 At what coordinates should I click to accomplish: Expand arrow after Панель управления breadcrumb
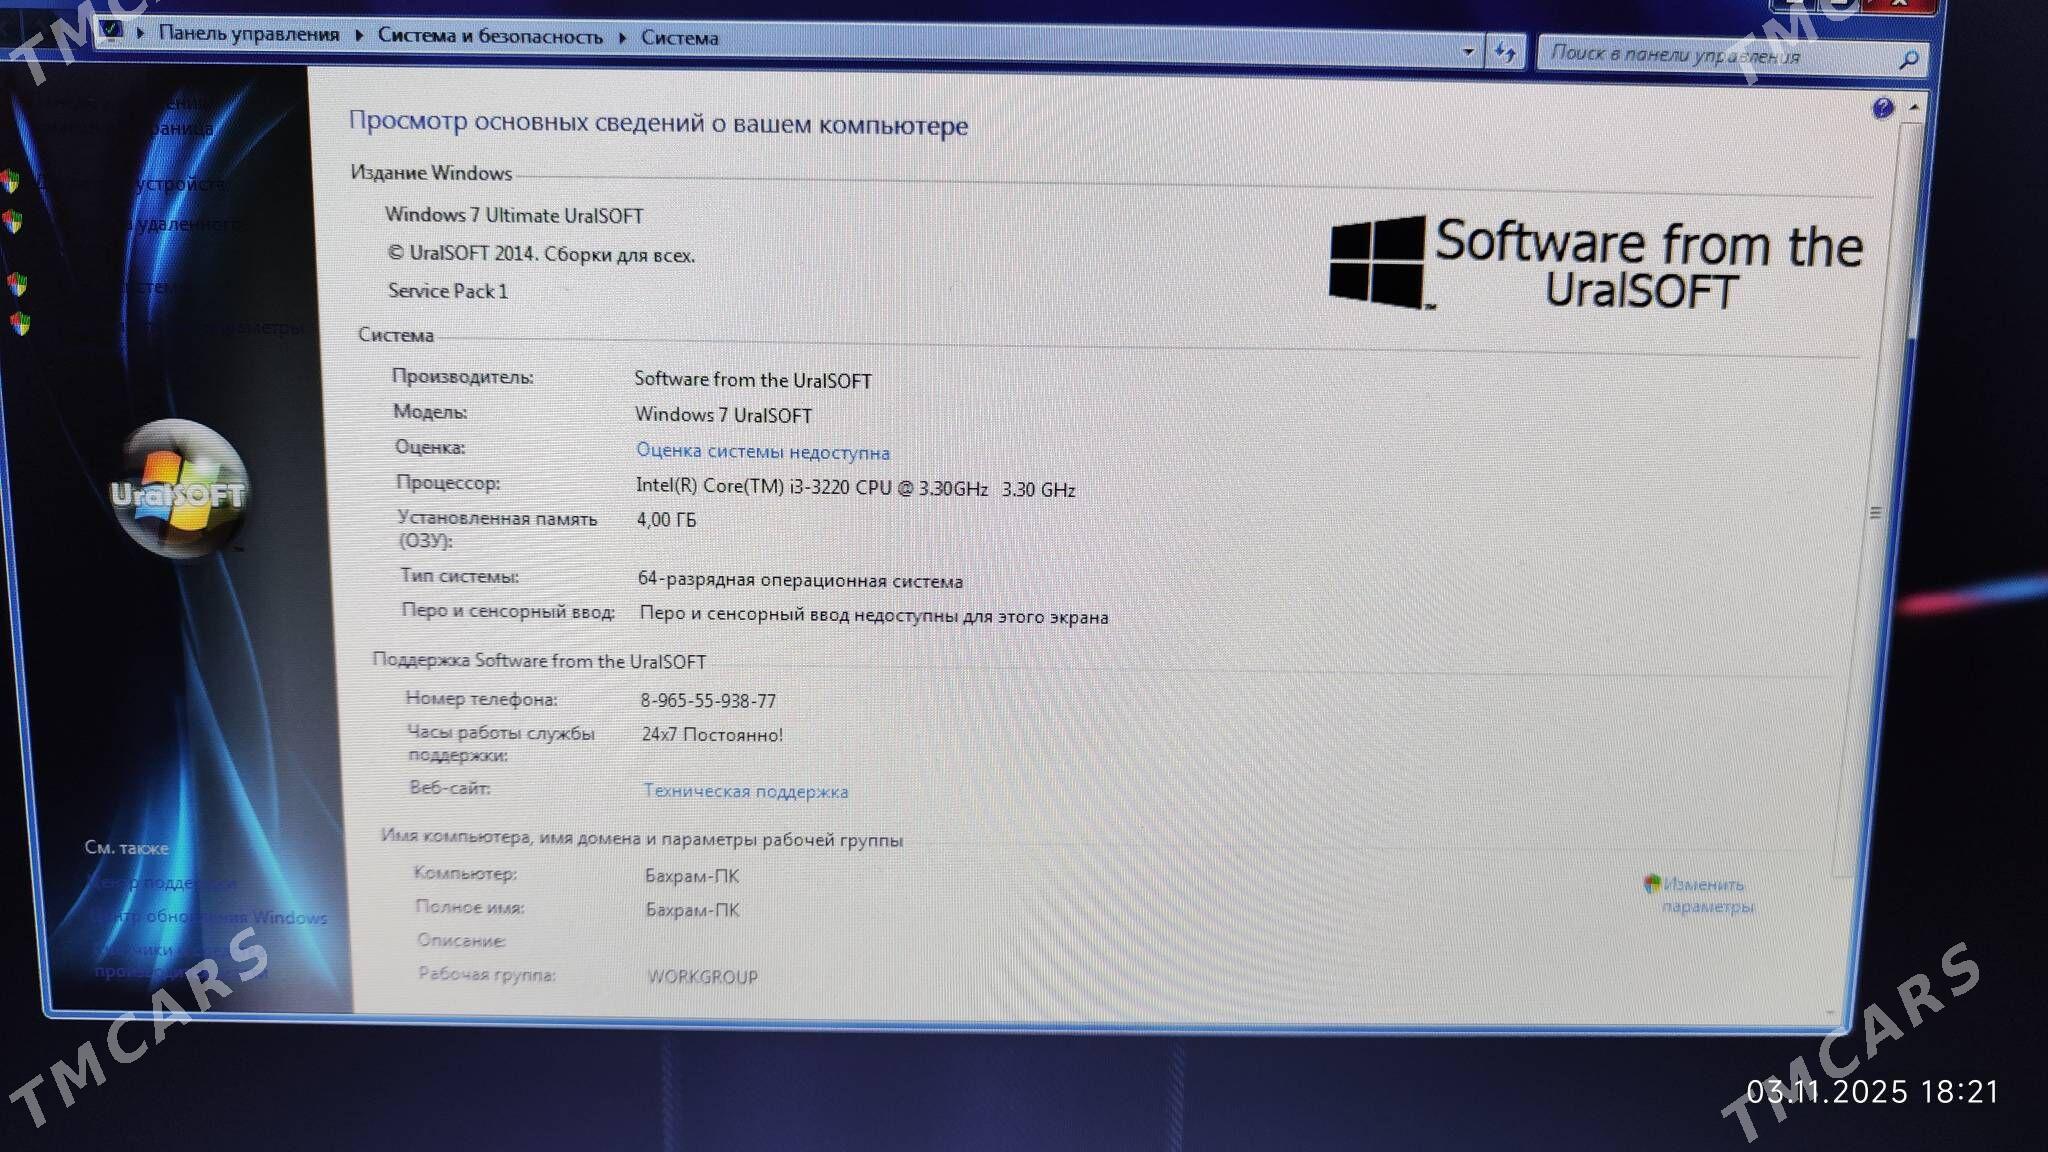(x=359, y=36)
